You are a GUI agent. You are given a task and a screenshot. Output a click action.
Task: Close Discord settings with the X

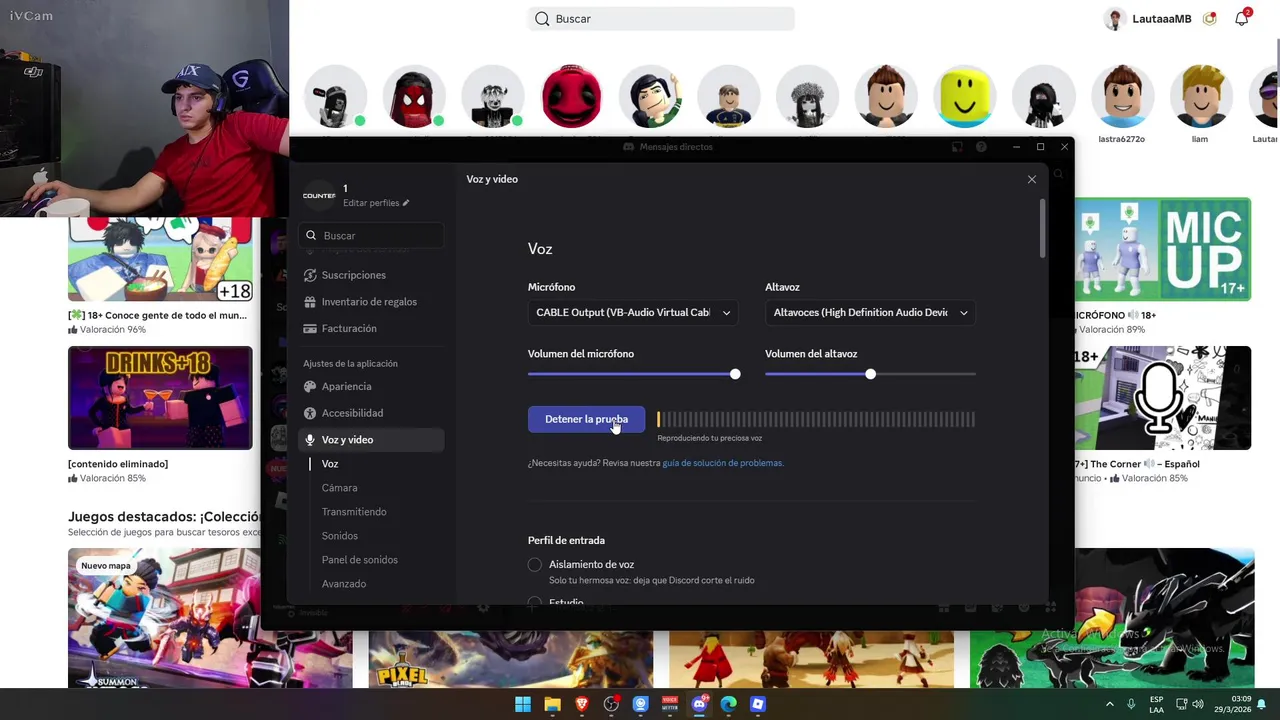(x=1032, y=179)
